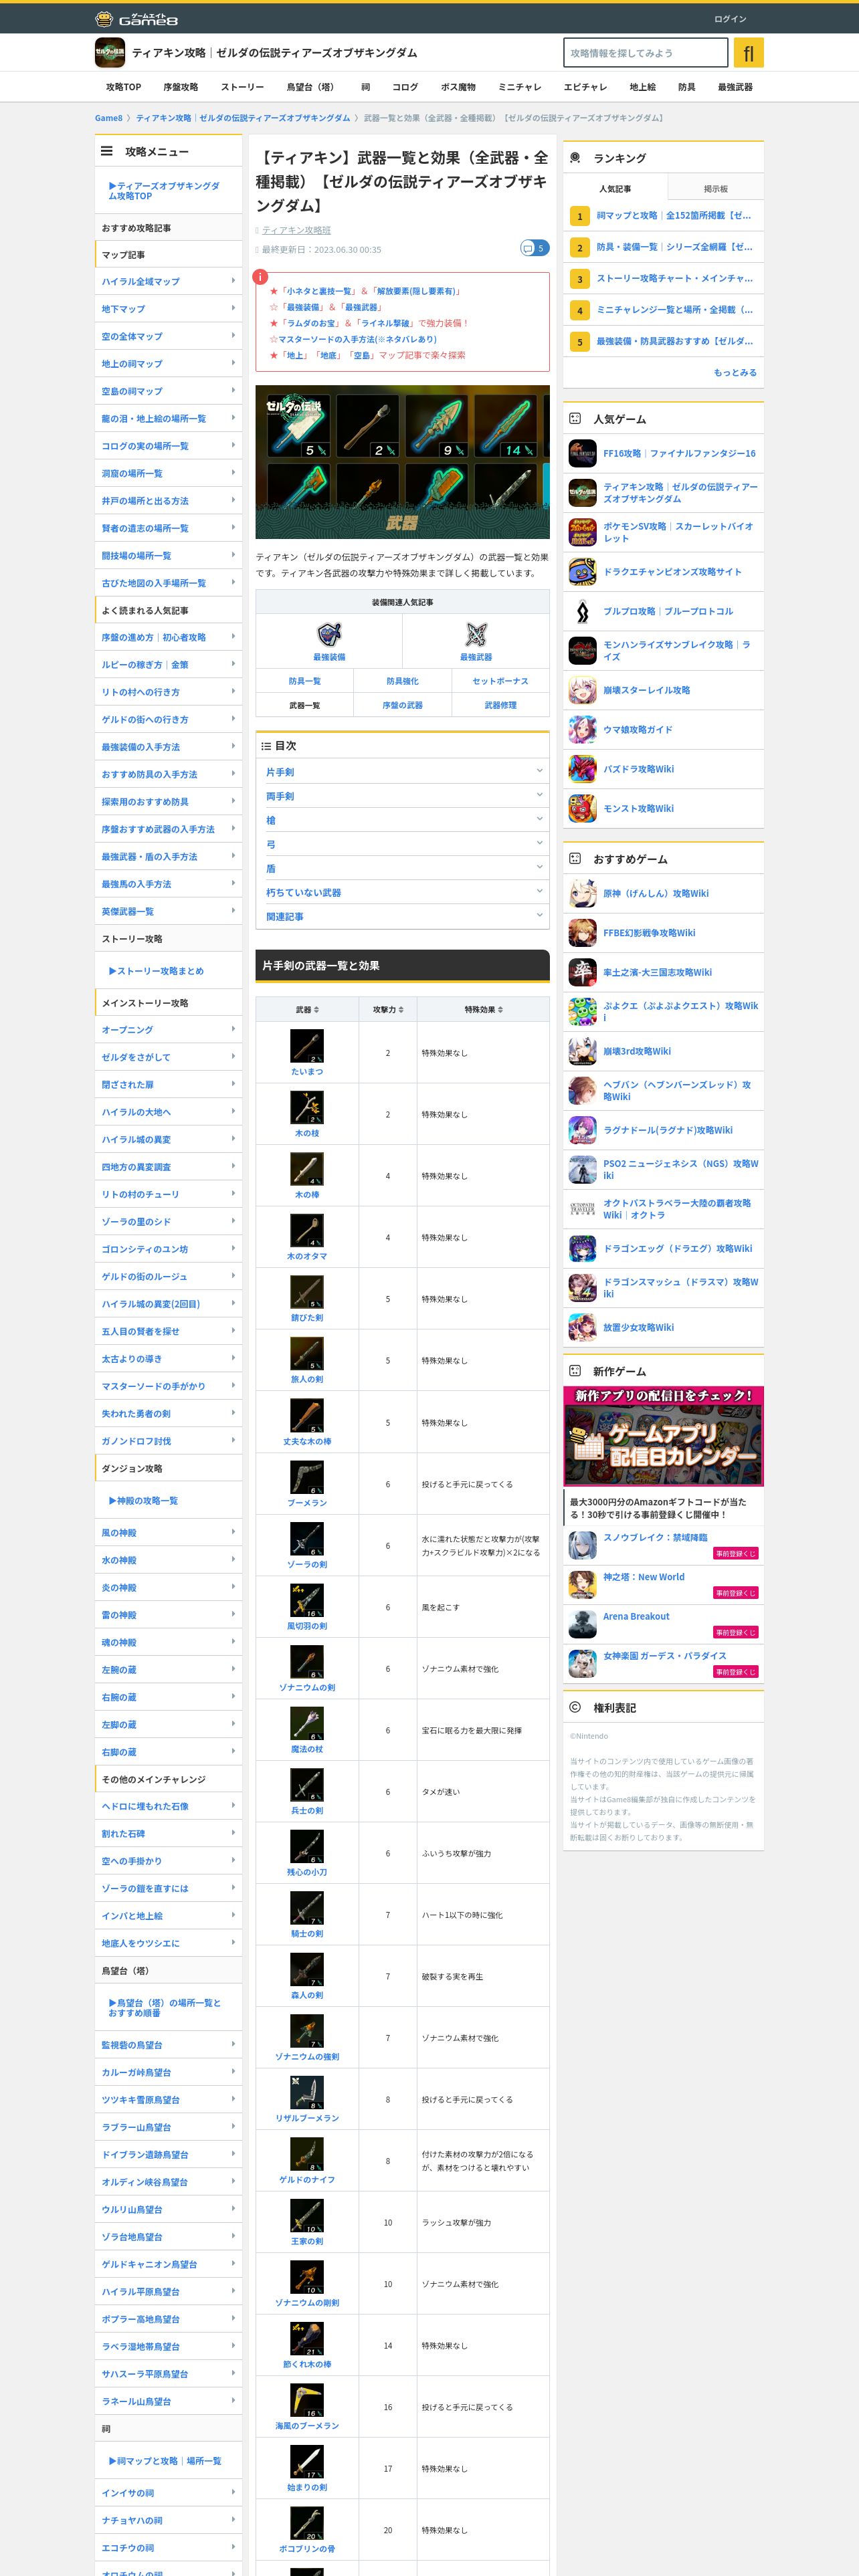Click the ポケモンSV攻略 game icon

click(582, 532)
